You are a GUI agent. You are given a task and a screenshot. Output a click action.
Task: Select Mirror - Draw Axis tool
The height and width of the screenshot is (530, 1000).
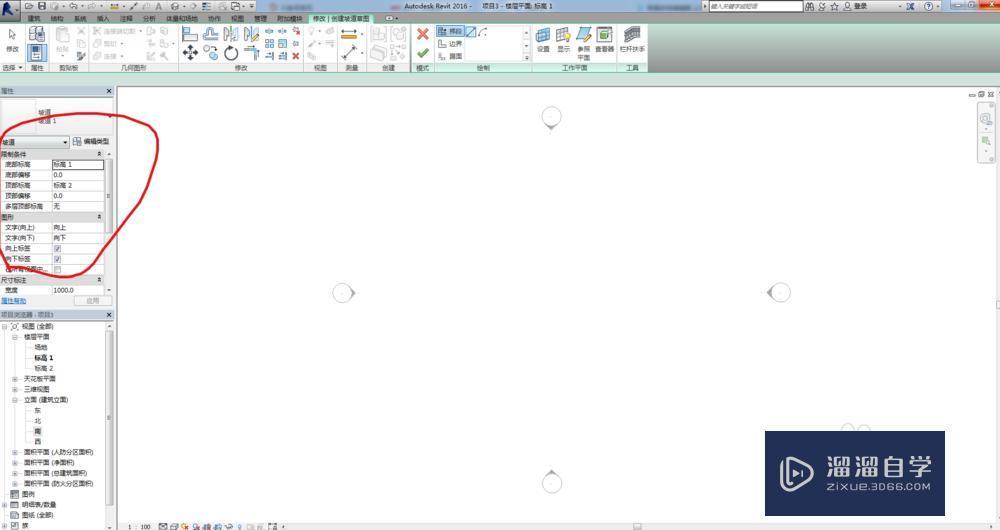point(251,34)
